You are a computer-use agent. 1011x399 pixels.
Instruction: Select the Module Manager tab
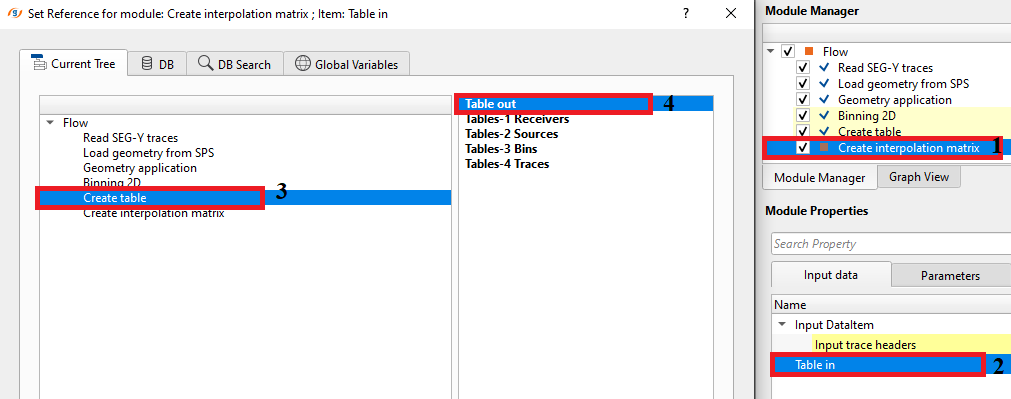820,177
